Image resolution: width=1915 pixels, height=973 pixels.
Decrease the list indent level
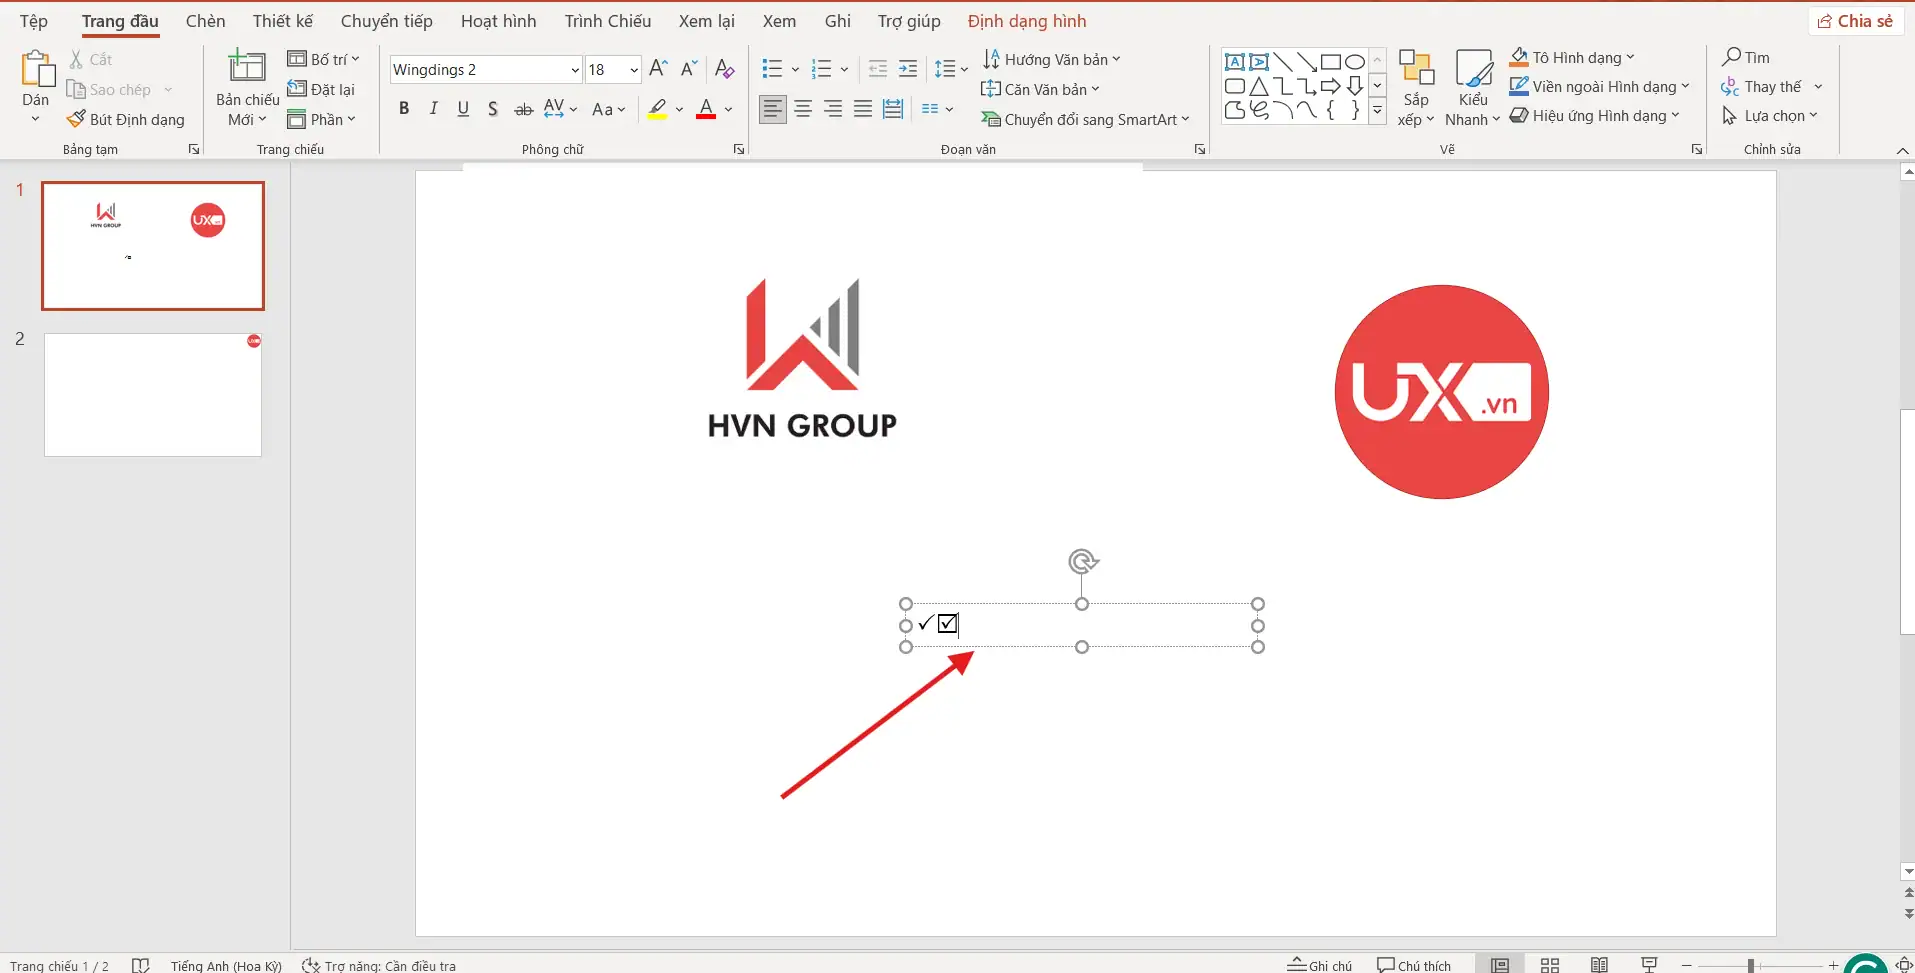(x=877, y=68)
